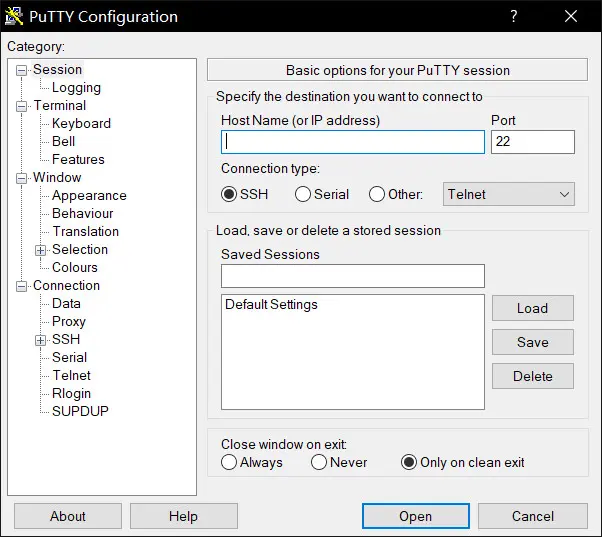Click the About button
602x537 pixels.
point(68,516)
